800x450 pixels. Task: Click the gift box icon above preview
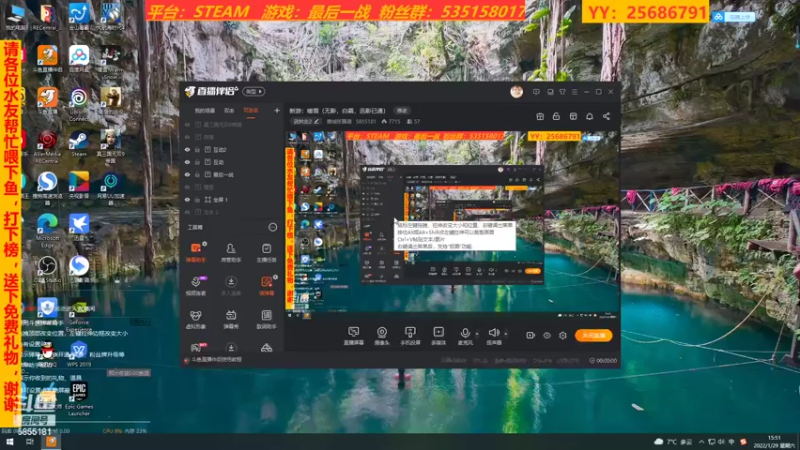pyautogui.click(x=540, y=117)
